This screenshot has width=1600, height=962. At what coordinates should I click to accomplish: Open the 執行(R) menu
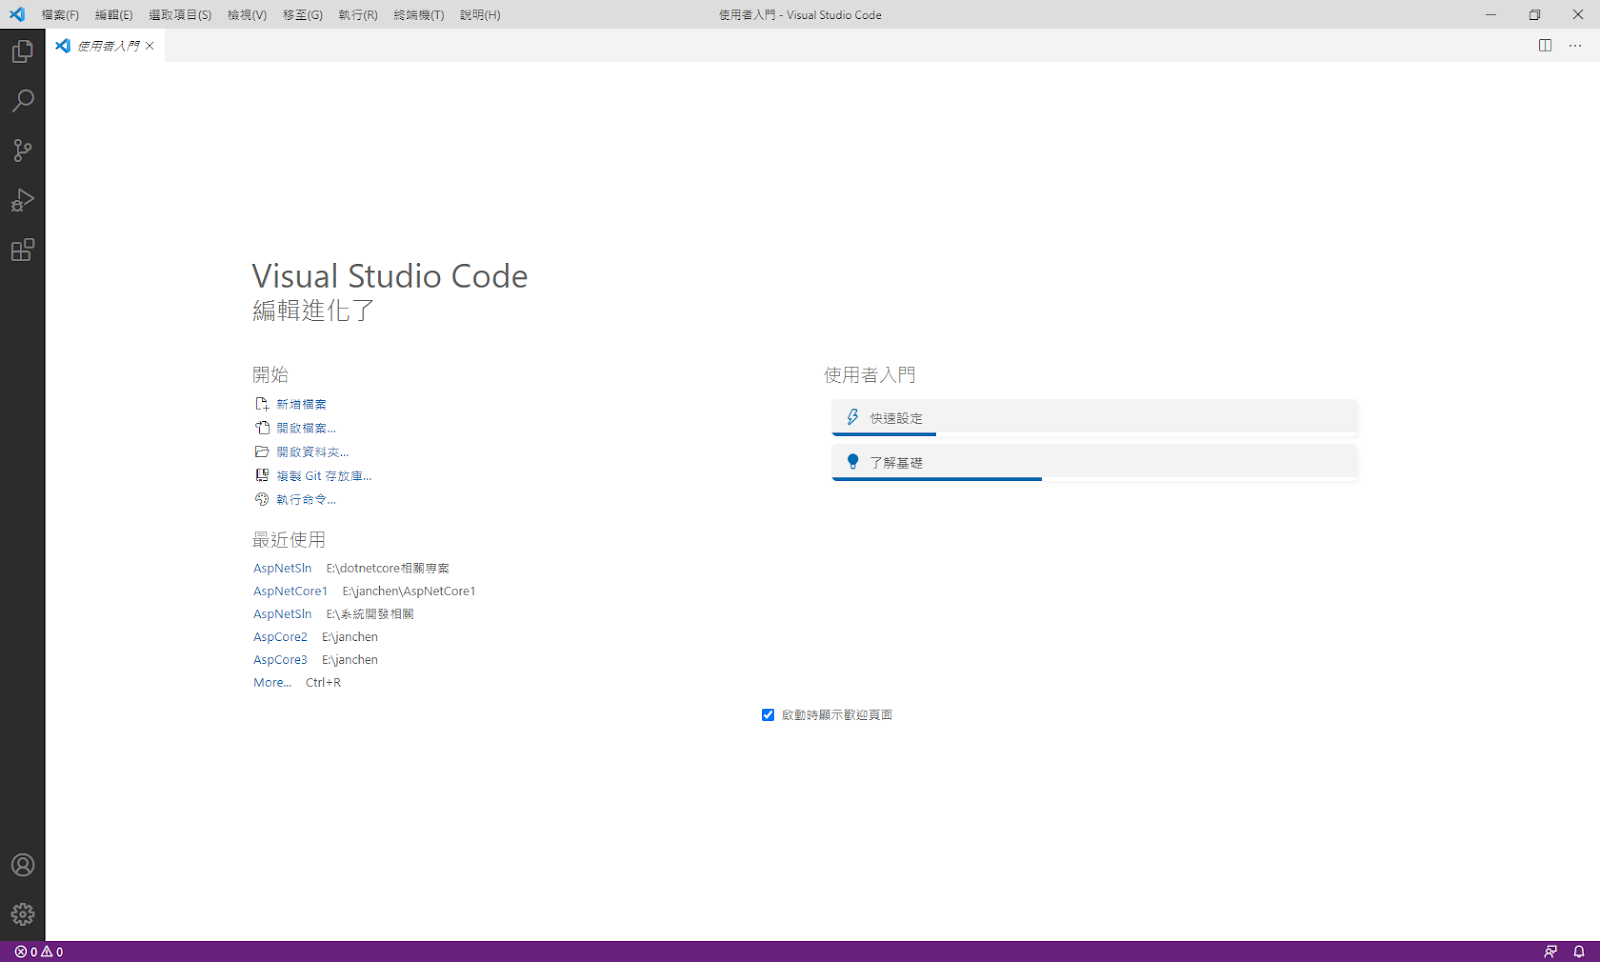tap(358, 15)
